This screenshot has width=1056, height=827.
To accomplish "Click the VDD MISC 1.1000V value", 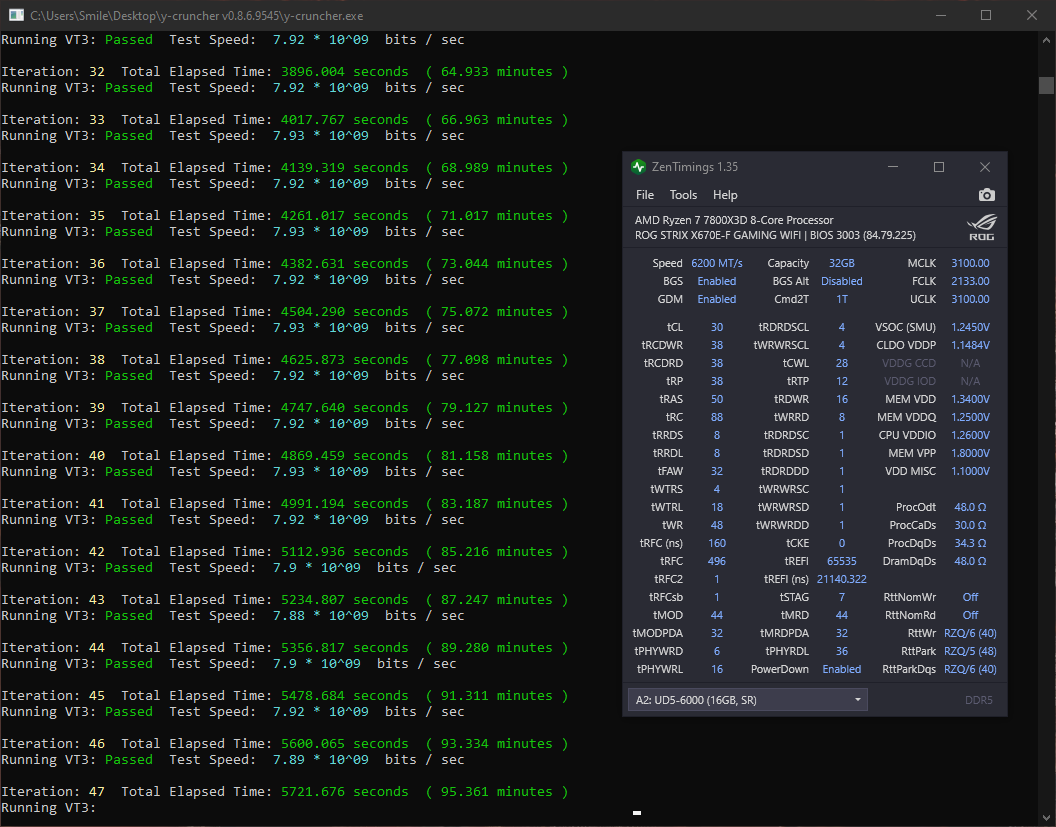I will [970, 471].
